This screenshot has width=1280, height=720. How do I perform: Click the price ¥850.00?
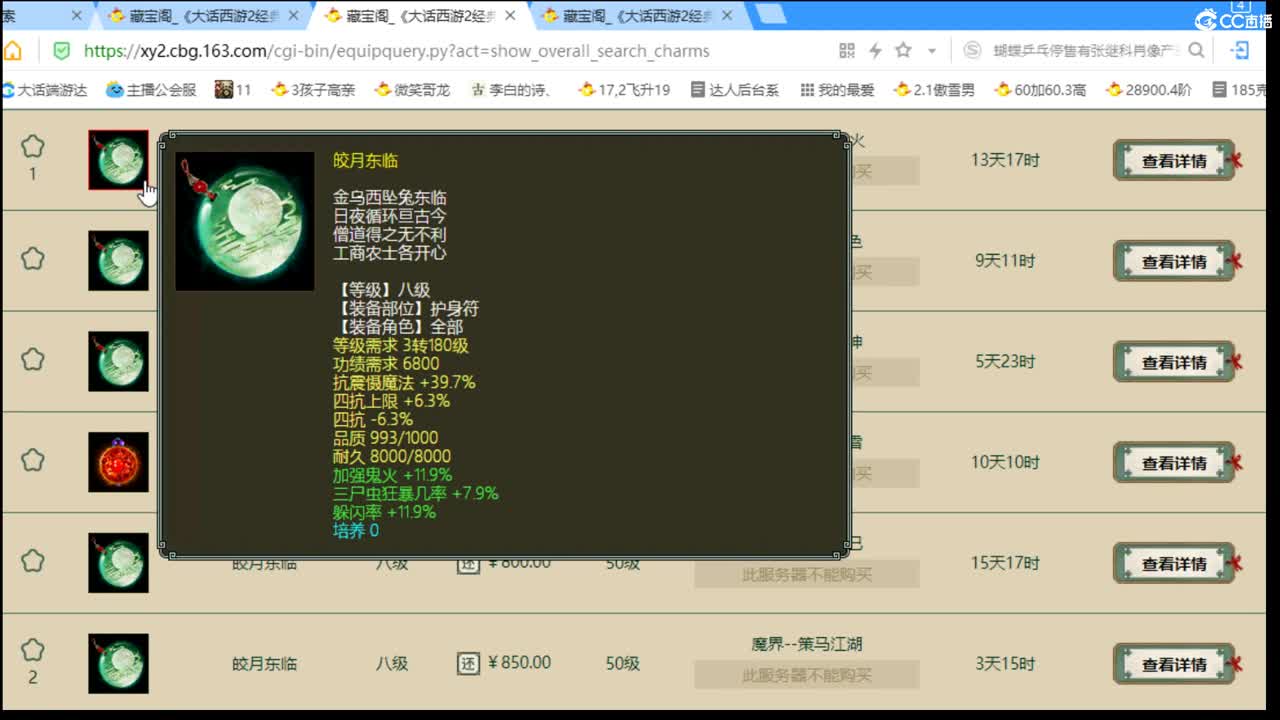click(520, 663)
